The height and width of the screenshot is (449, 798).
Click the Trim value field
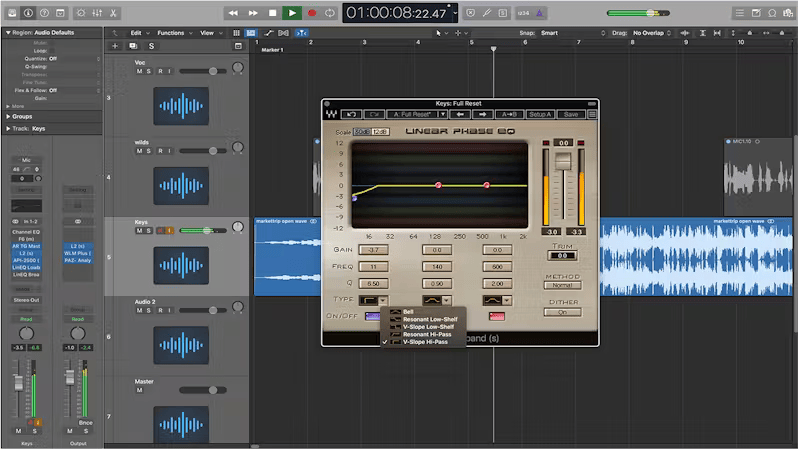click(562, 256)
